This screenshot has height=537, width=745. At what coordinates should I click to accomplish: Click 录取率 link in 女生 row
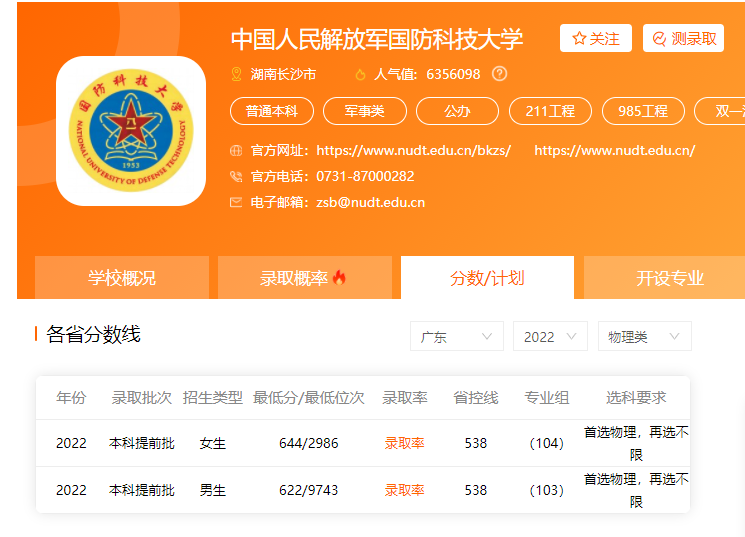coord(404,443)
